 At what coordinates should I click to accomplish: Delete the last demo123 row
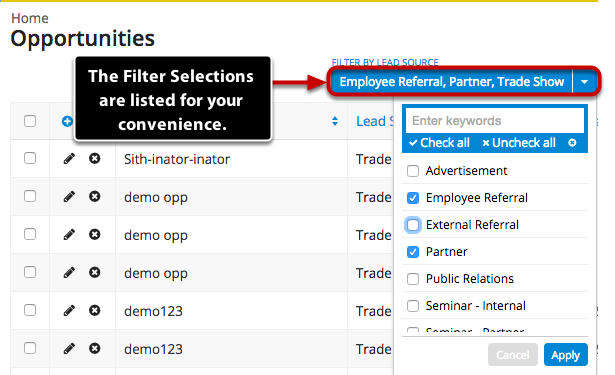click(x=95, y=348)
